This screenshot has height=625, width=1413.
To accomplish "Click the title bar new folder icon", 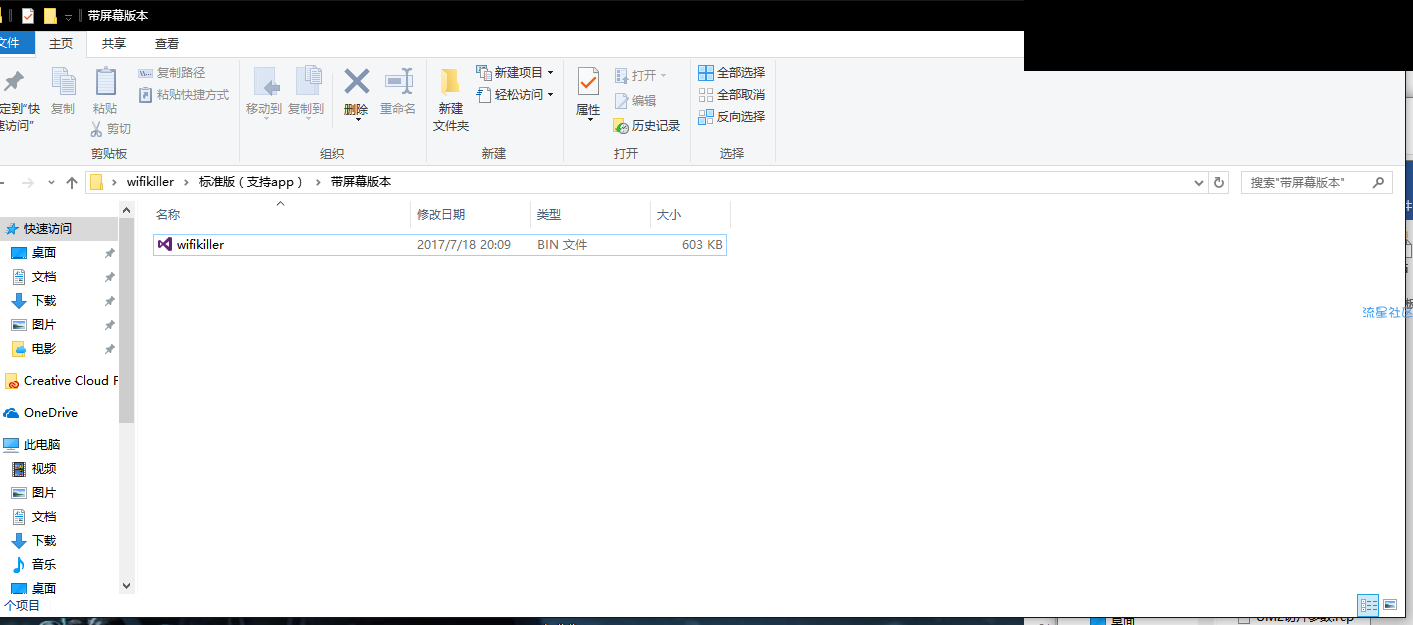I will pos(50,16).
